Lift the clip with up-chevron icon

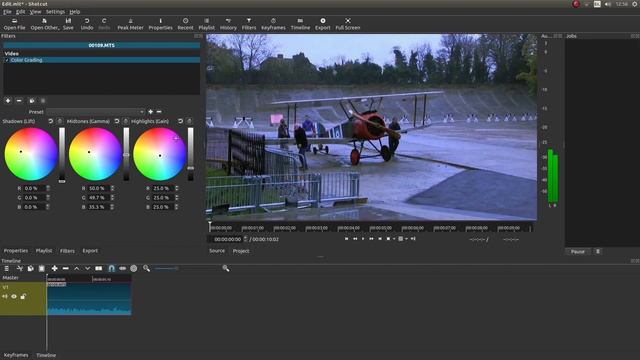click(x=76, y=268)
